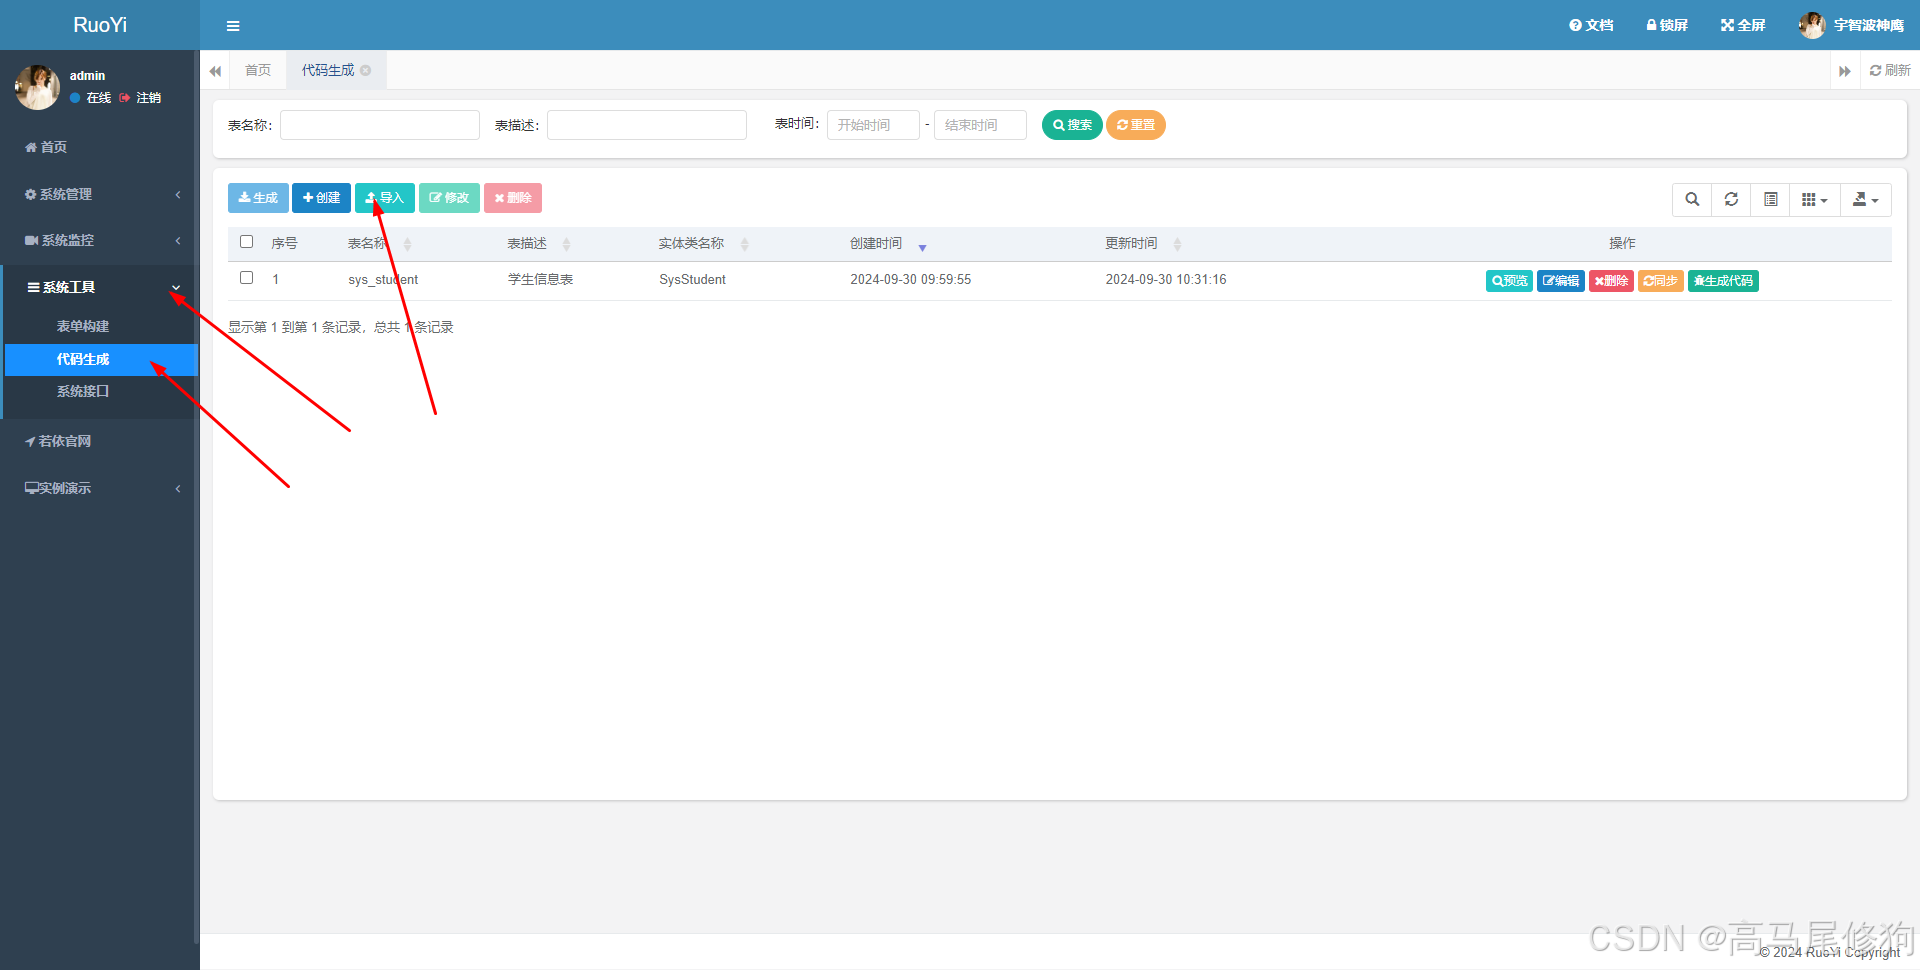Viewport: 1920px width, 970px height.
Task: Click row 删除 for sys_student
Action: (1611, 281)
